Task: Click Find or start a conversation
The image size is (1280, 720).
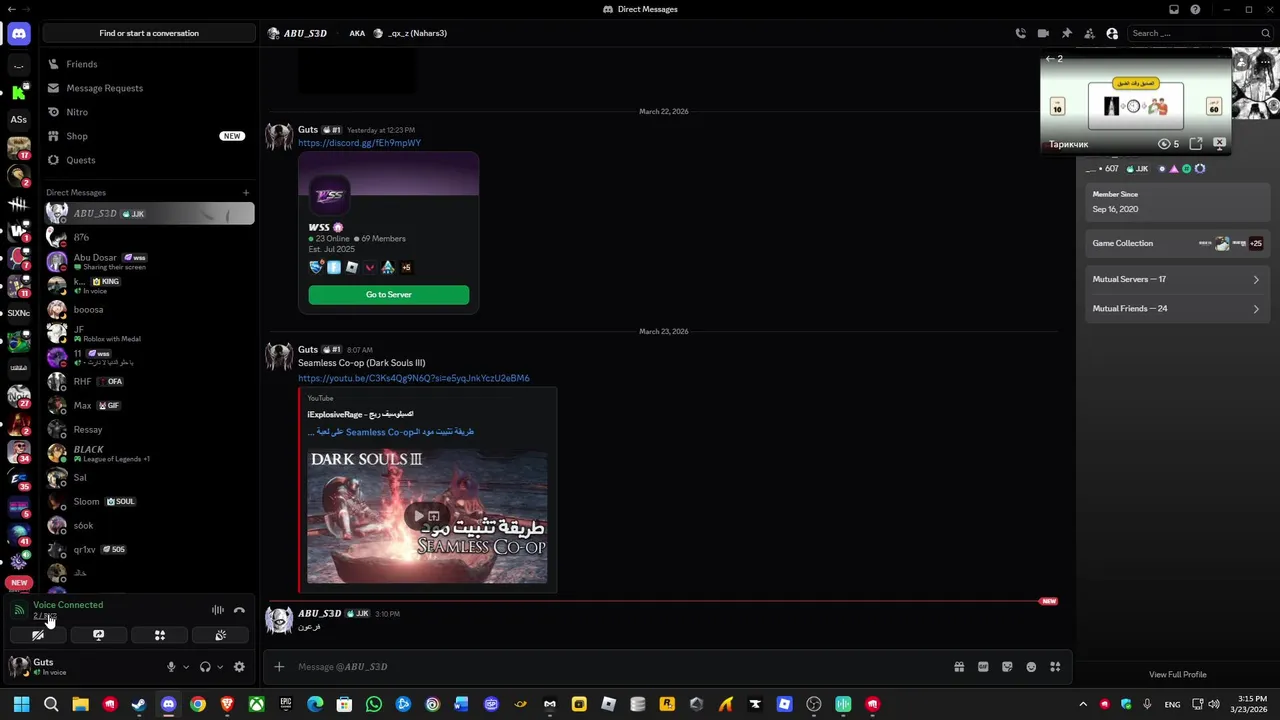Action: [x=149, y=33]
